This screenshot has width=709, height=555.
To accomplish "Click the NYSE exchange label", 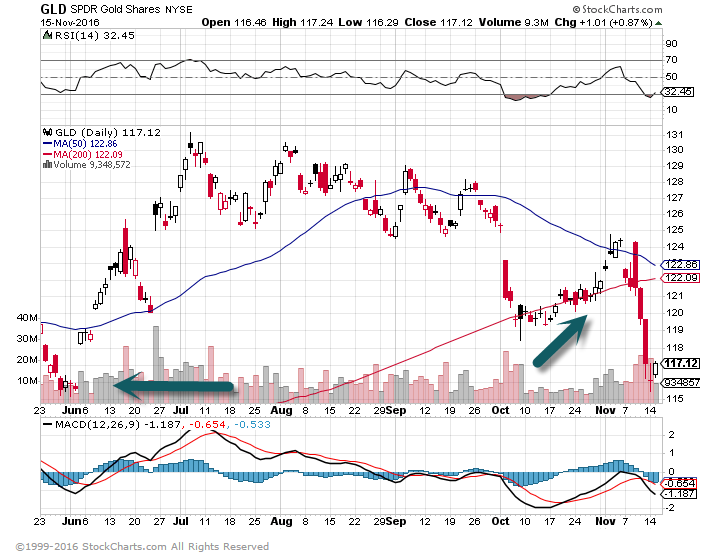I will 179,9.
